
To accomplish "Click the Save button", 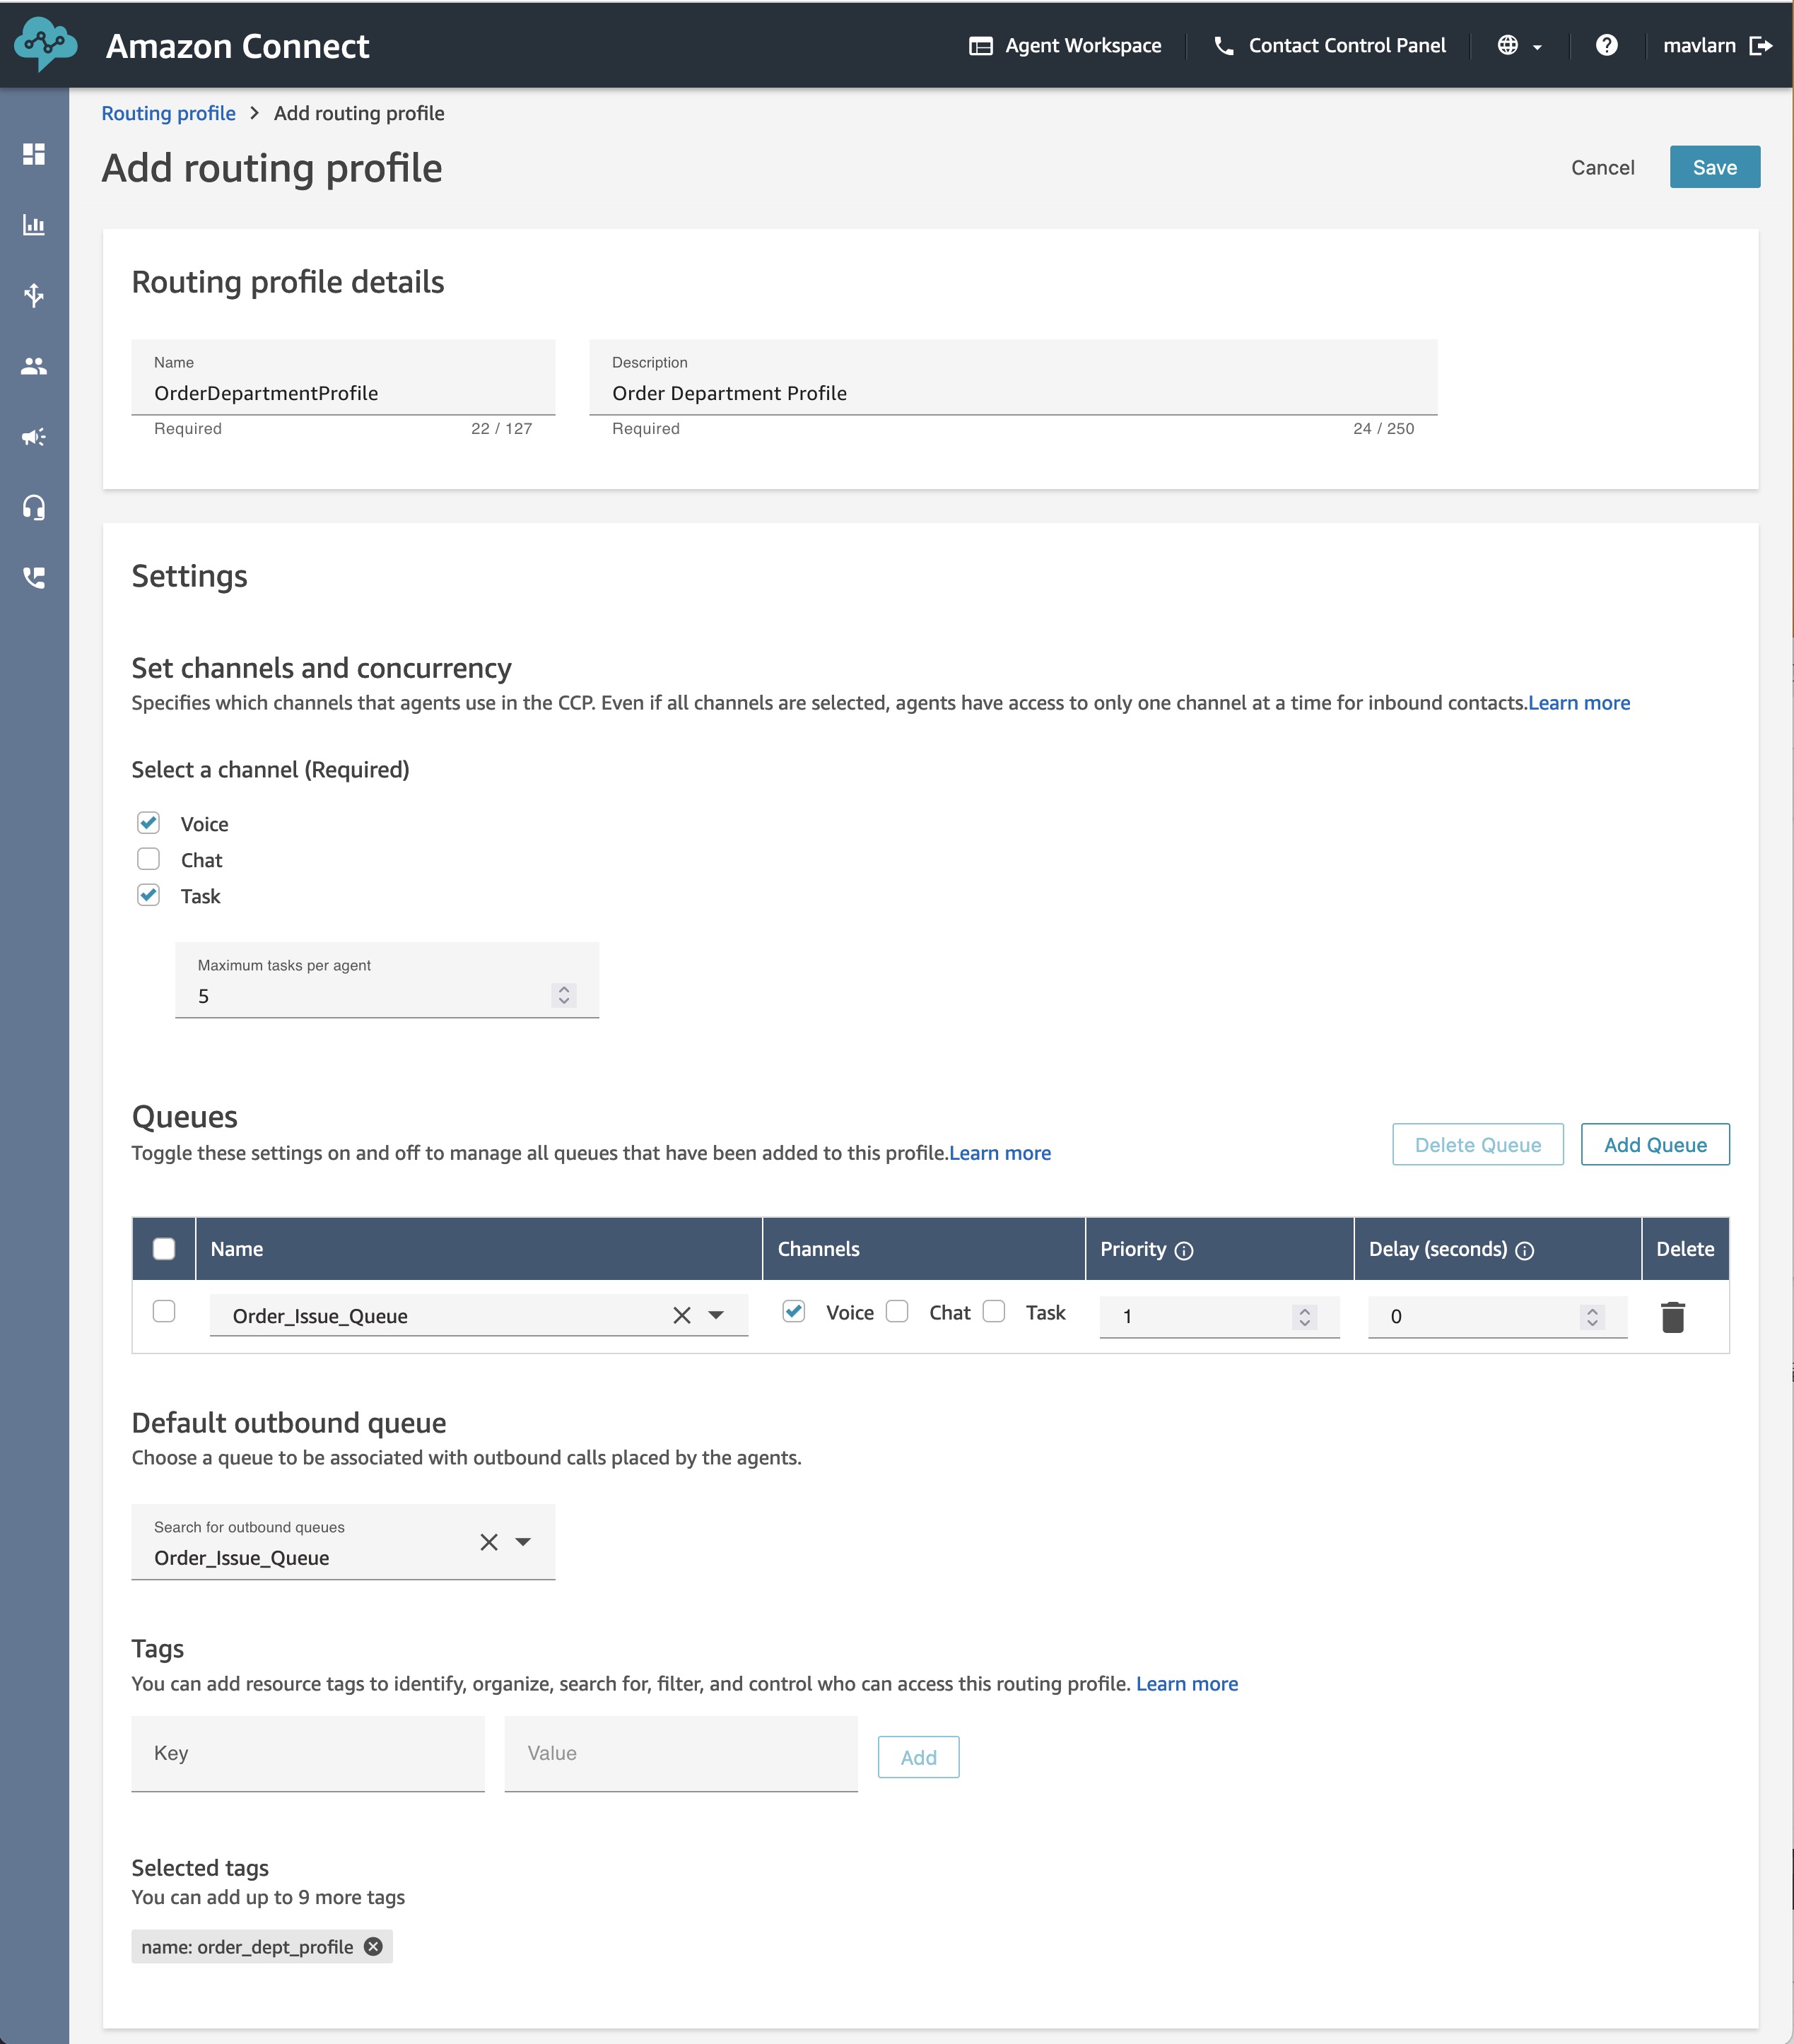I will click(x=1714, y=167).
